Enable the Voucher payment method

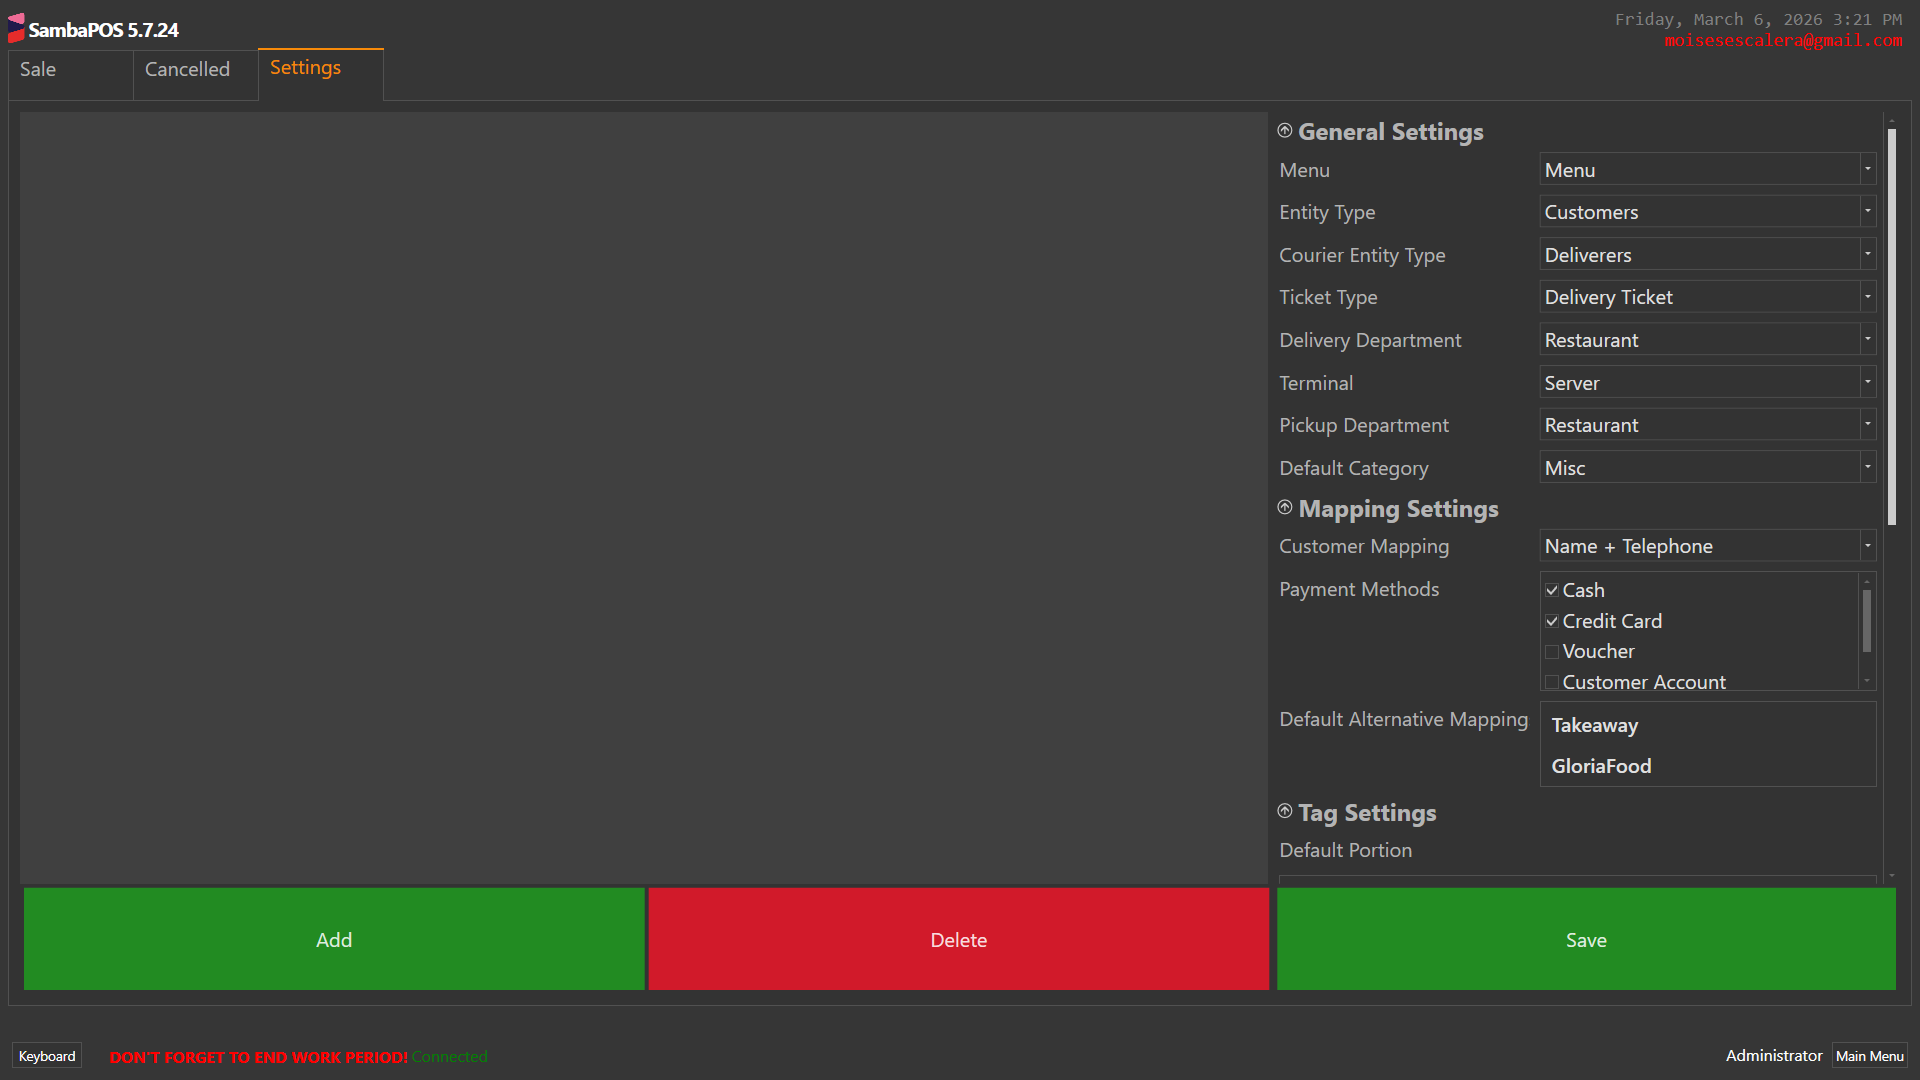(x=1552, y=652)
